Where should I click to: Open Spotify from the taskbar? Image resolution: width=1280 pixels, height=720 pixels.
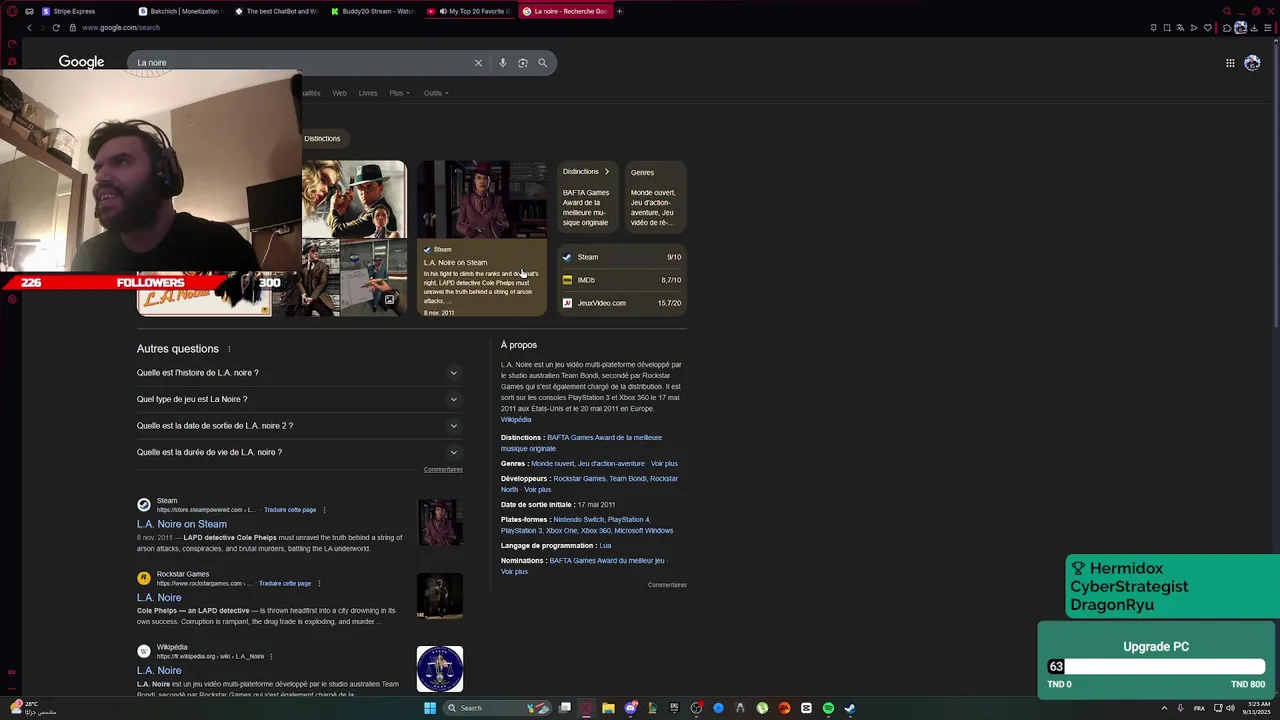point(828,708)
